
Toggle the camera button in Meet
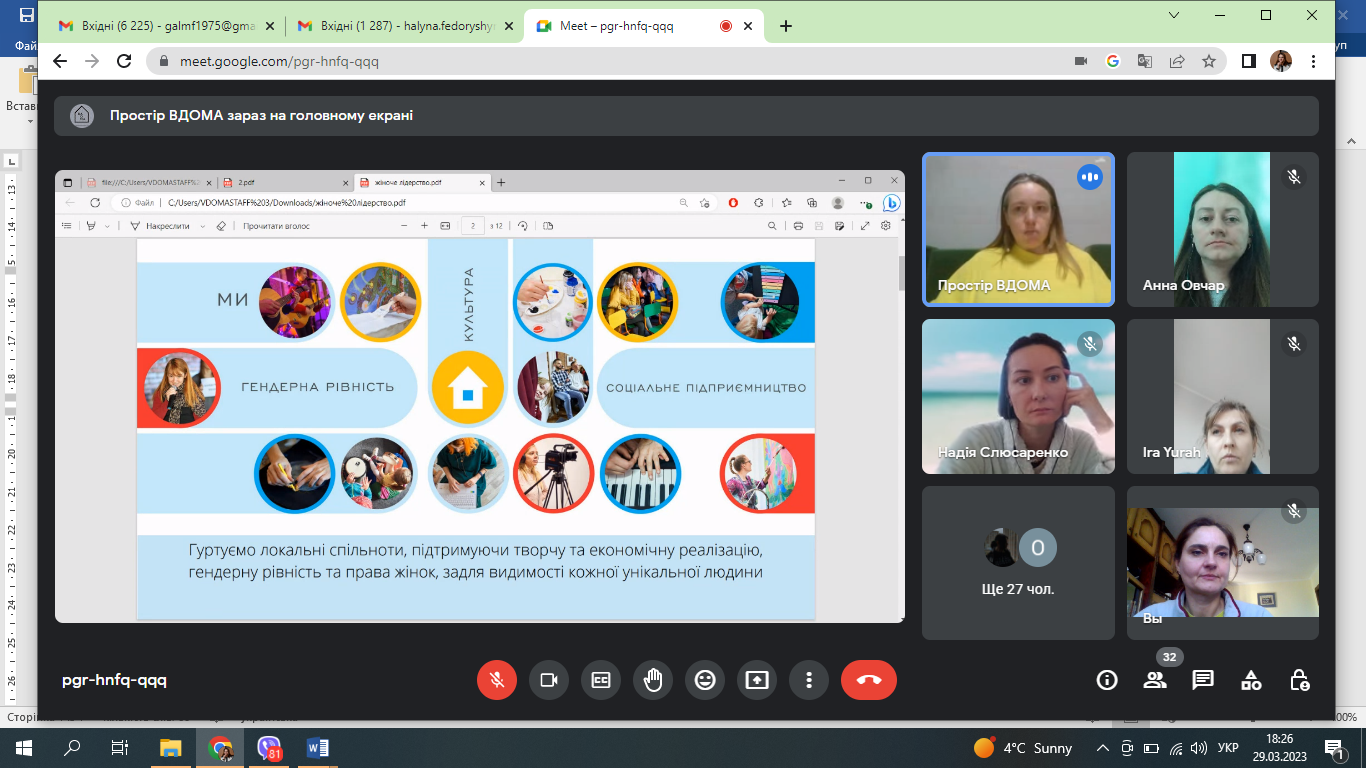click(x=548, y=680)
